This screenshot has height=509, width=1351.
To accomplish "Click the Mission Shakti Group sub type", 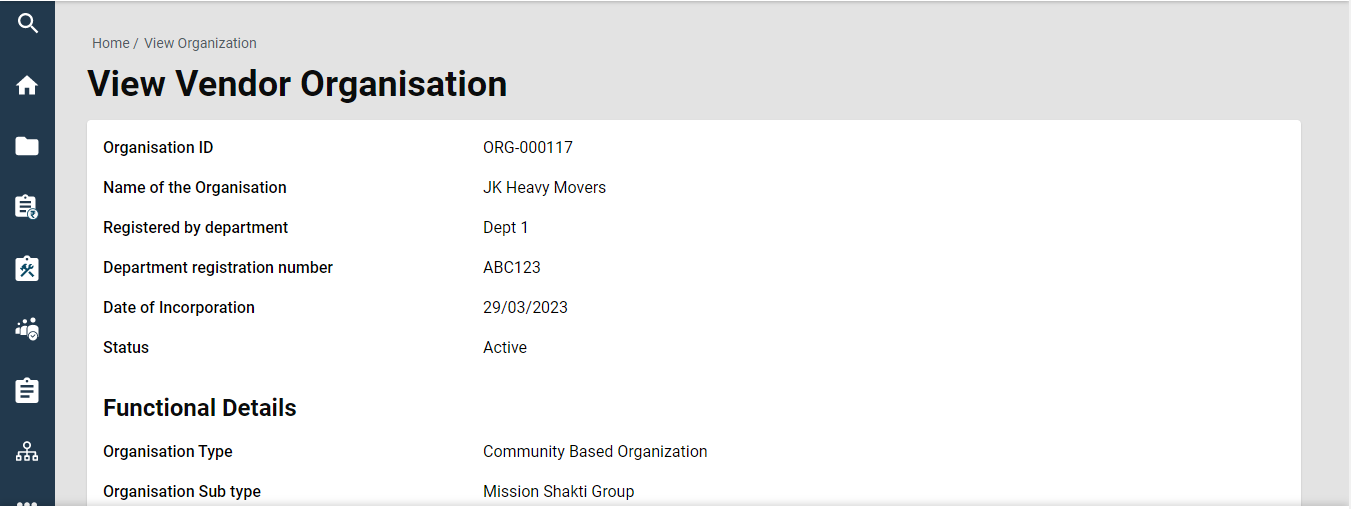I will tap(558, 492).
